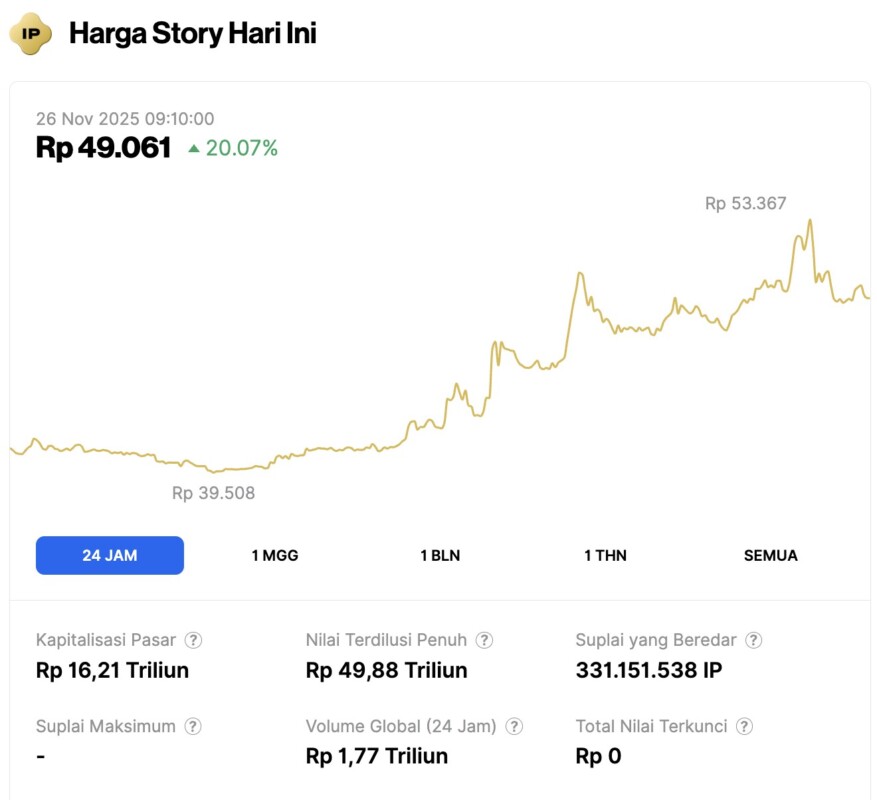Show the 1 THN price history
Image resolution: width=877 pixels, height=800 pixels.
[605, 556]
